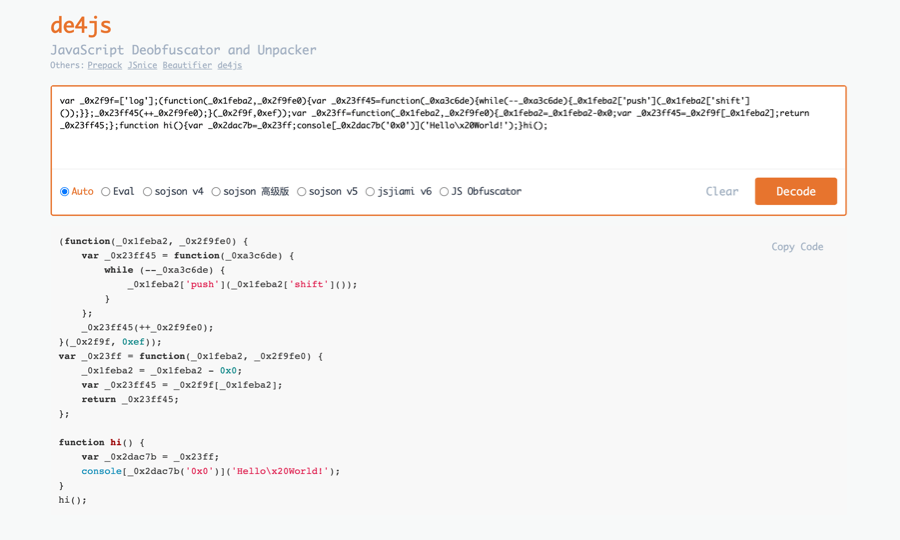The height and width of the screenshot is (540, 900).
Task: Open the de4js link under Others
Action: point(230,65)
